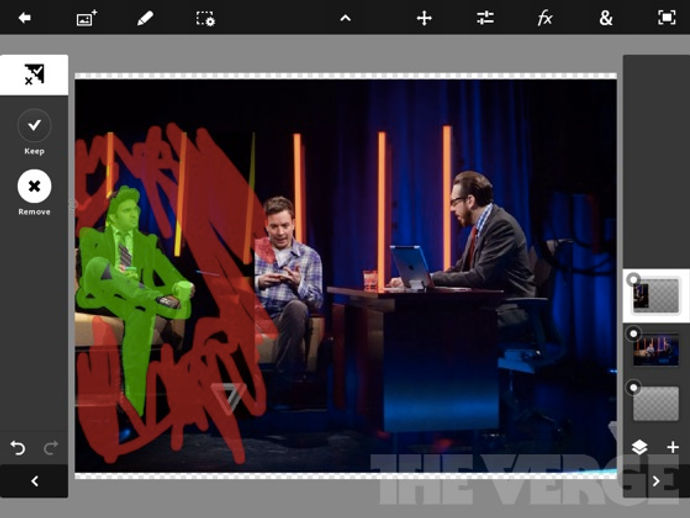Tap the Scribble Selection tool header

click(34, 75)
